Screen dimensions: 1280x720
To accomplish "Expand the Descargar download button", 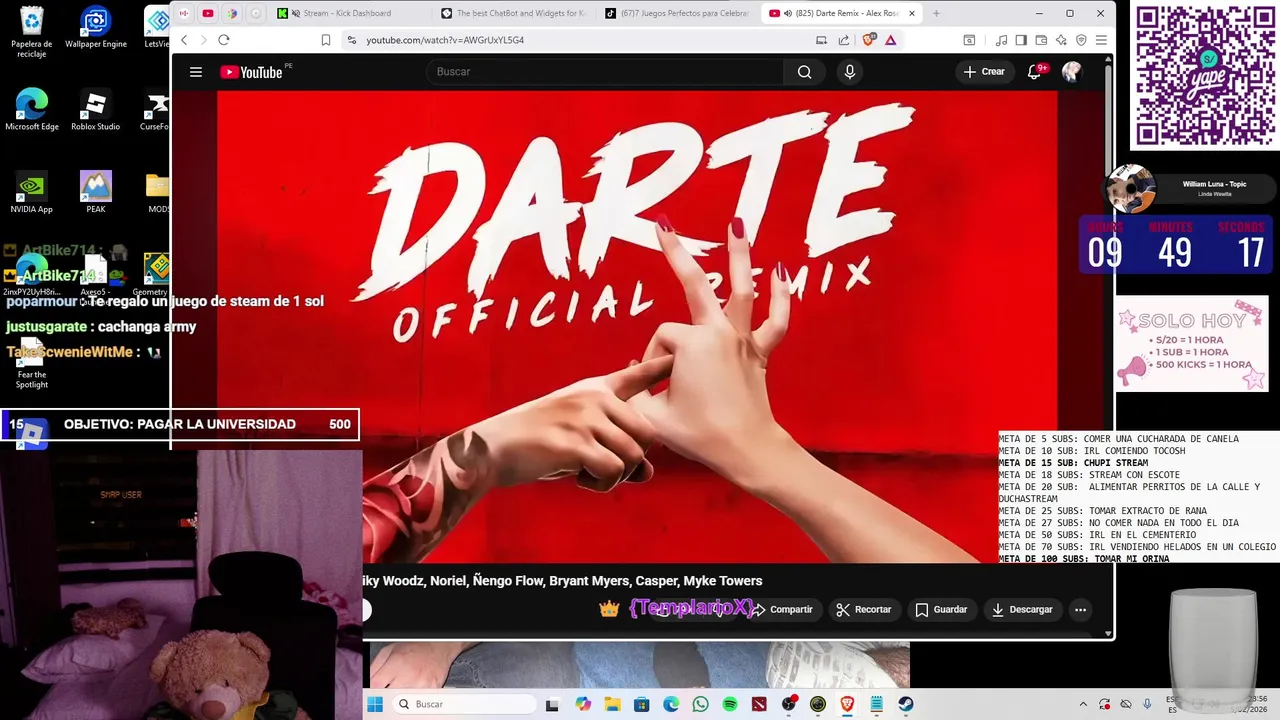I will pyautogui.click(x=1022, y=609).
